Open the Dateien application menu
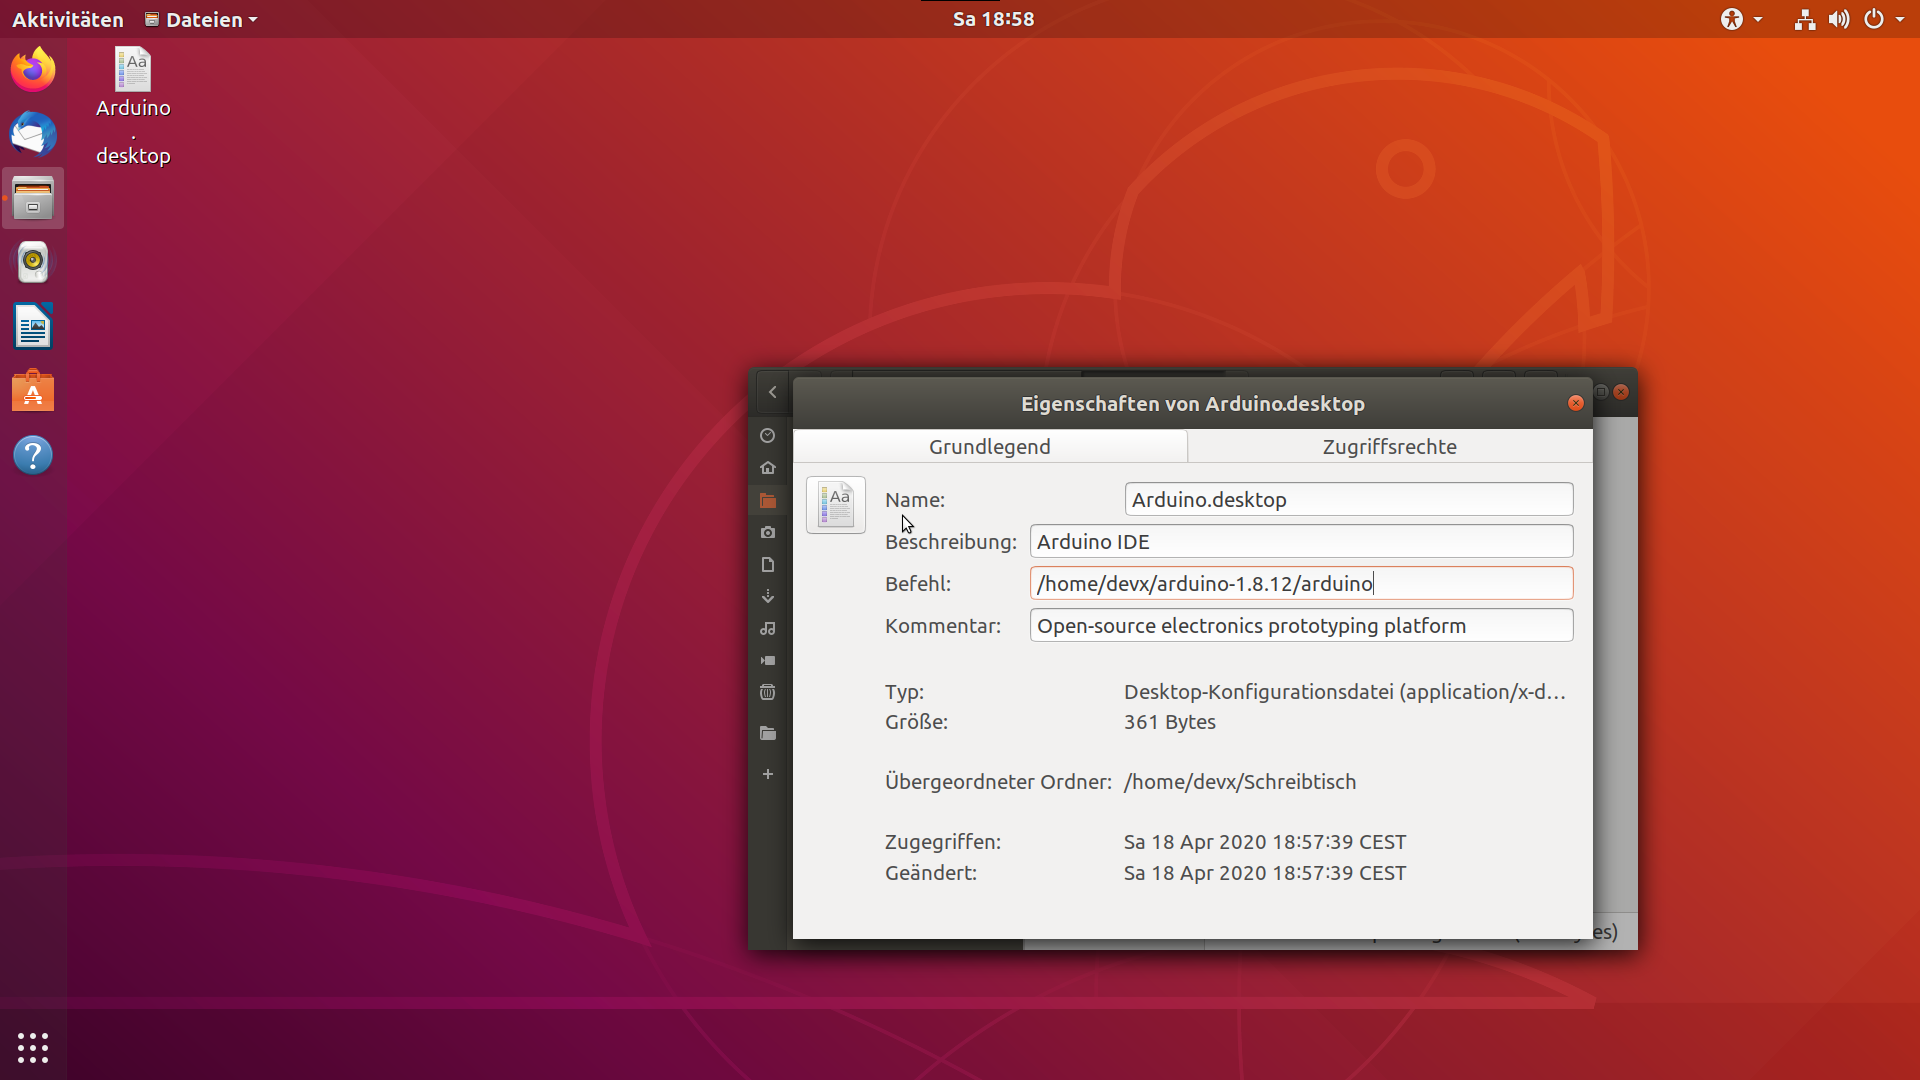Viewport: 1920px width, 1080px height. pyautogui.click(x=201, y=19)
